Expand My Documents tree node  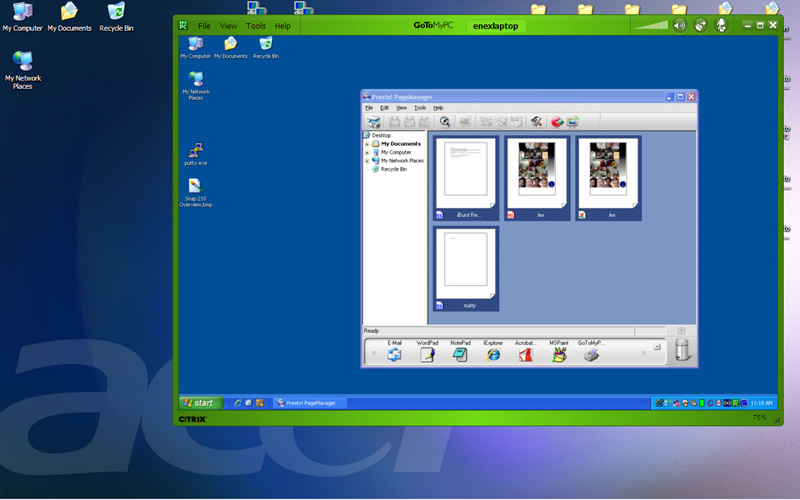point(367,144)
